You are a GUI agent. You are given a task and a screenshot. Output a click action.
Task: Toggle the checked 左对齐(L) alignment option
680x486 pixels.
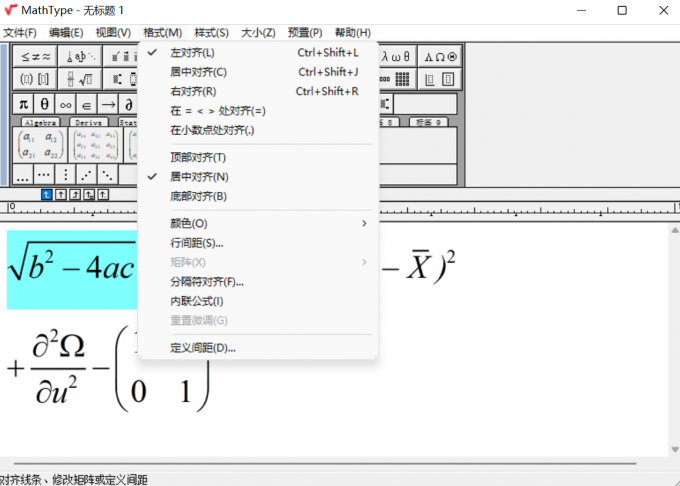click(x=258, y=53)
